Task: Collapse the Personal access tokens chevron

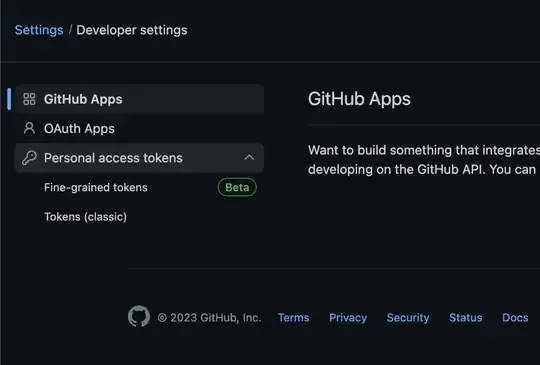Action: point(249,158)
